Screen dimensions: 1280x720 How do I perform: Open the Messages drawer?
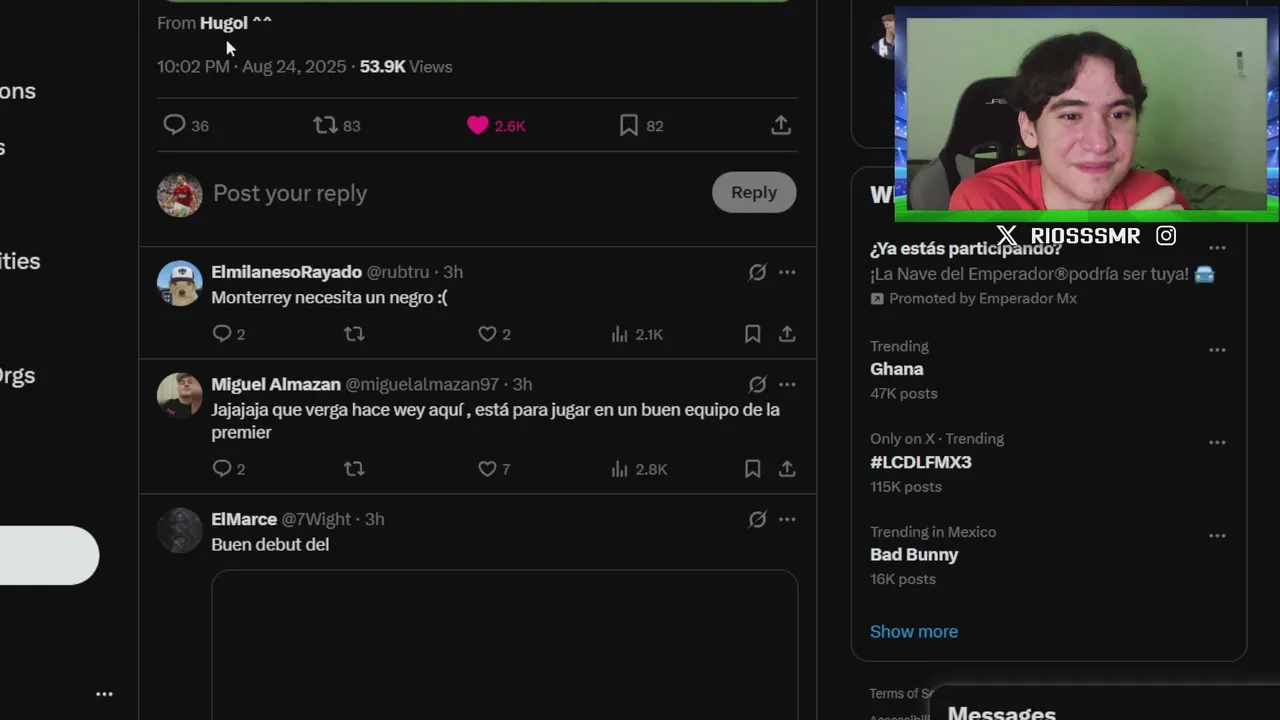click(1104, 703)
